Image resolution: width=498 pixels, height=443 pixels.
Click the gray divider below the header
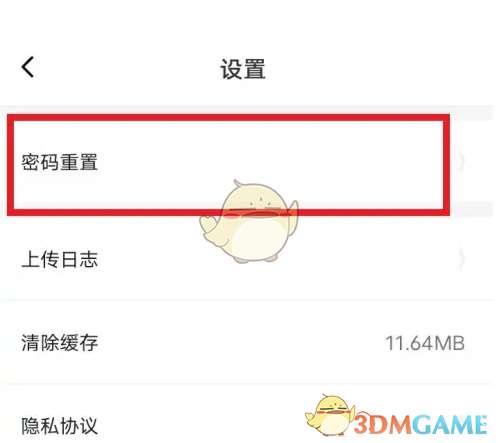click(x=247, y=110)
